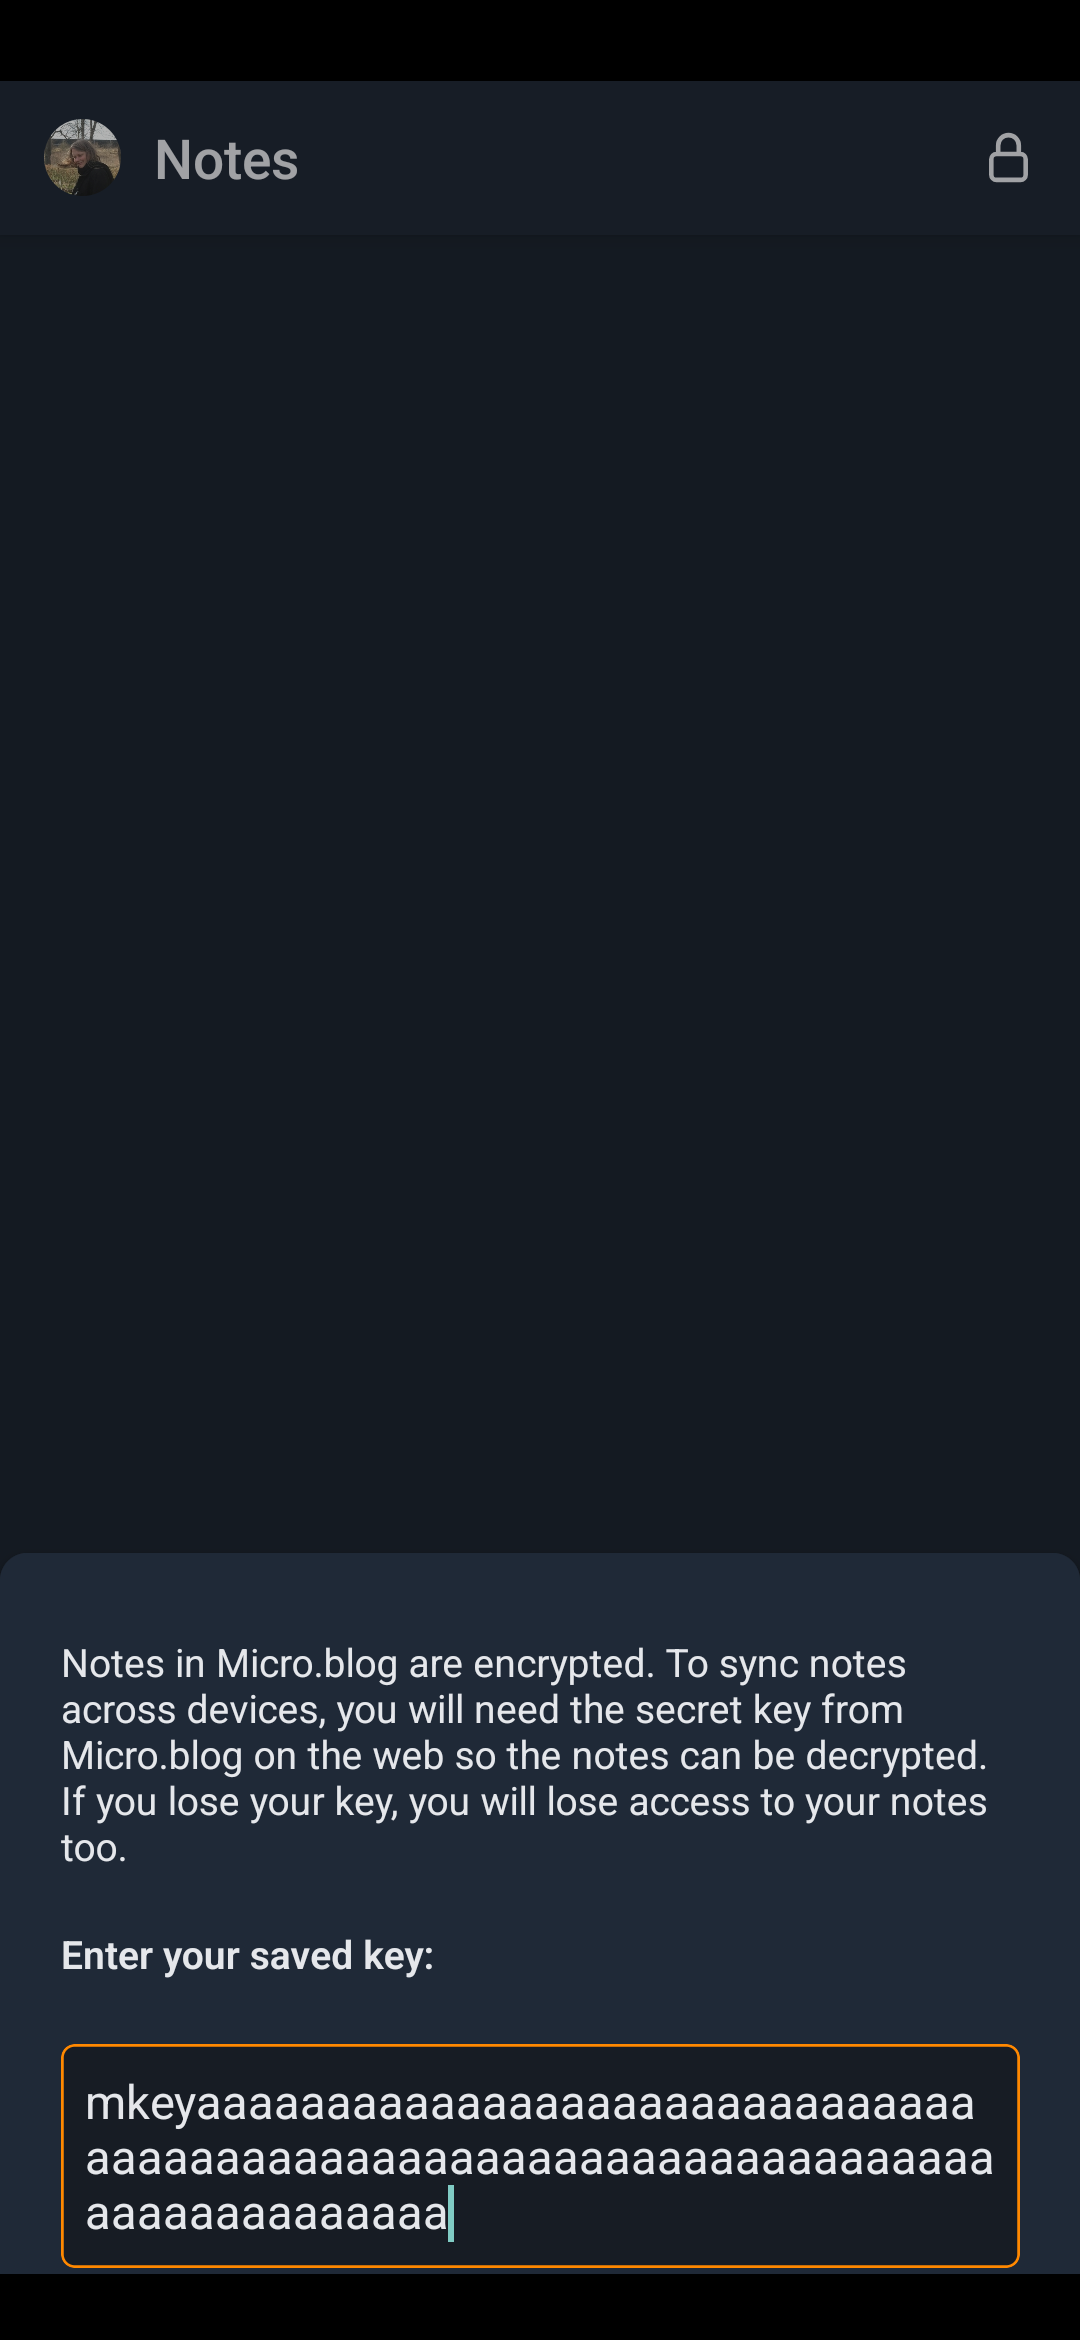
Task: Click "To sync notes" phrase
Action: [x=786, y=1664]
